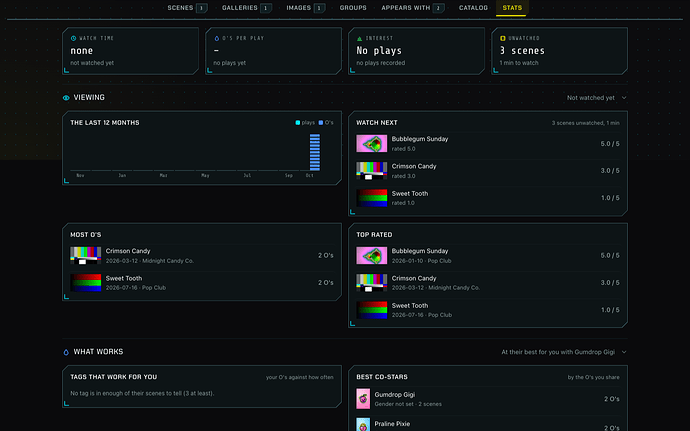Open the Images tab
690x431 pixels.
[x=305, y=8]
